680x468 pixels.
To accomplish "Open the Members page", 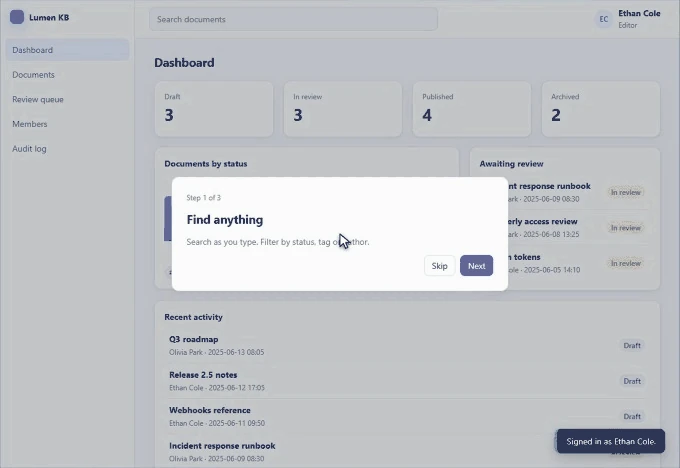I will coord(67,124).
